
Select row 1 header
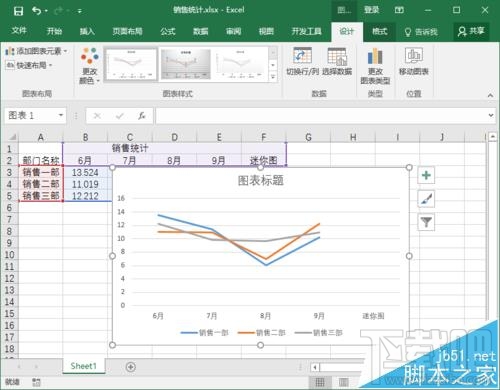(9, 149)
